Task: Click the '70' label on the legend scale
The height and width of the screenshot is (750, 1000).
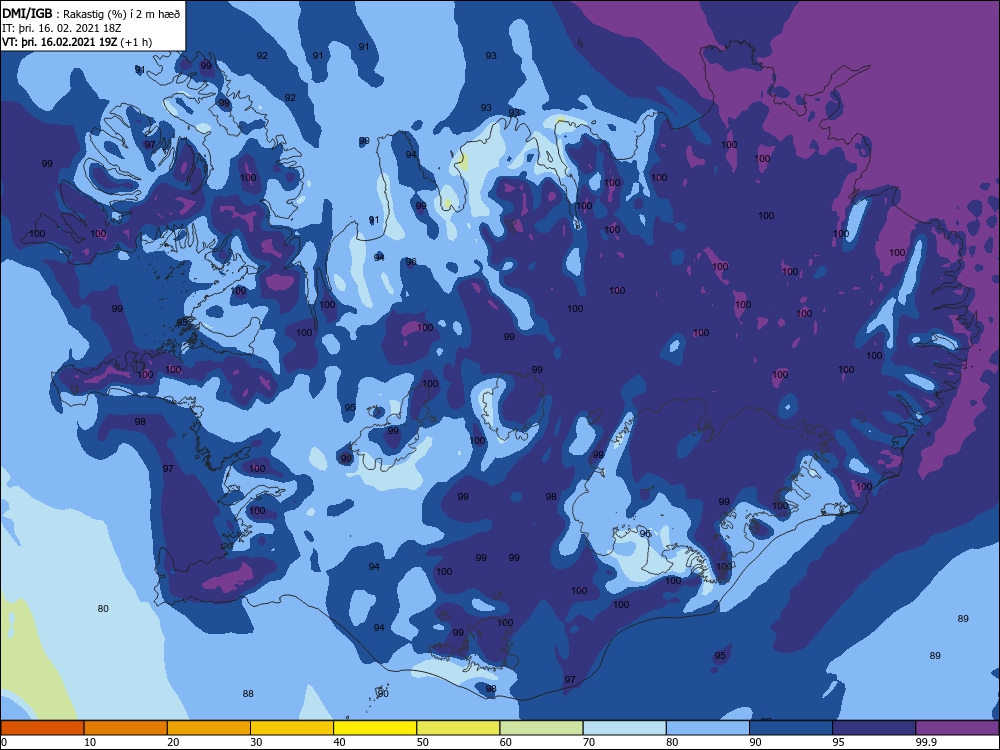Action: tap(589, 742)
